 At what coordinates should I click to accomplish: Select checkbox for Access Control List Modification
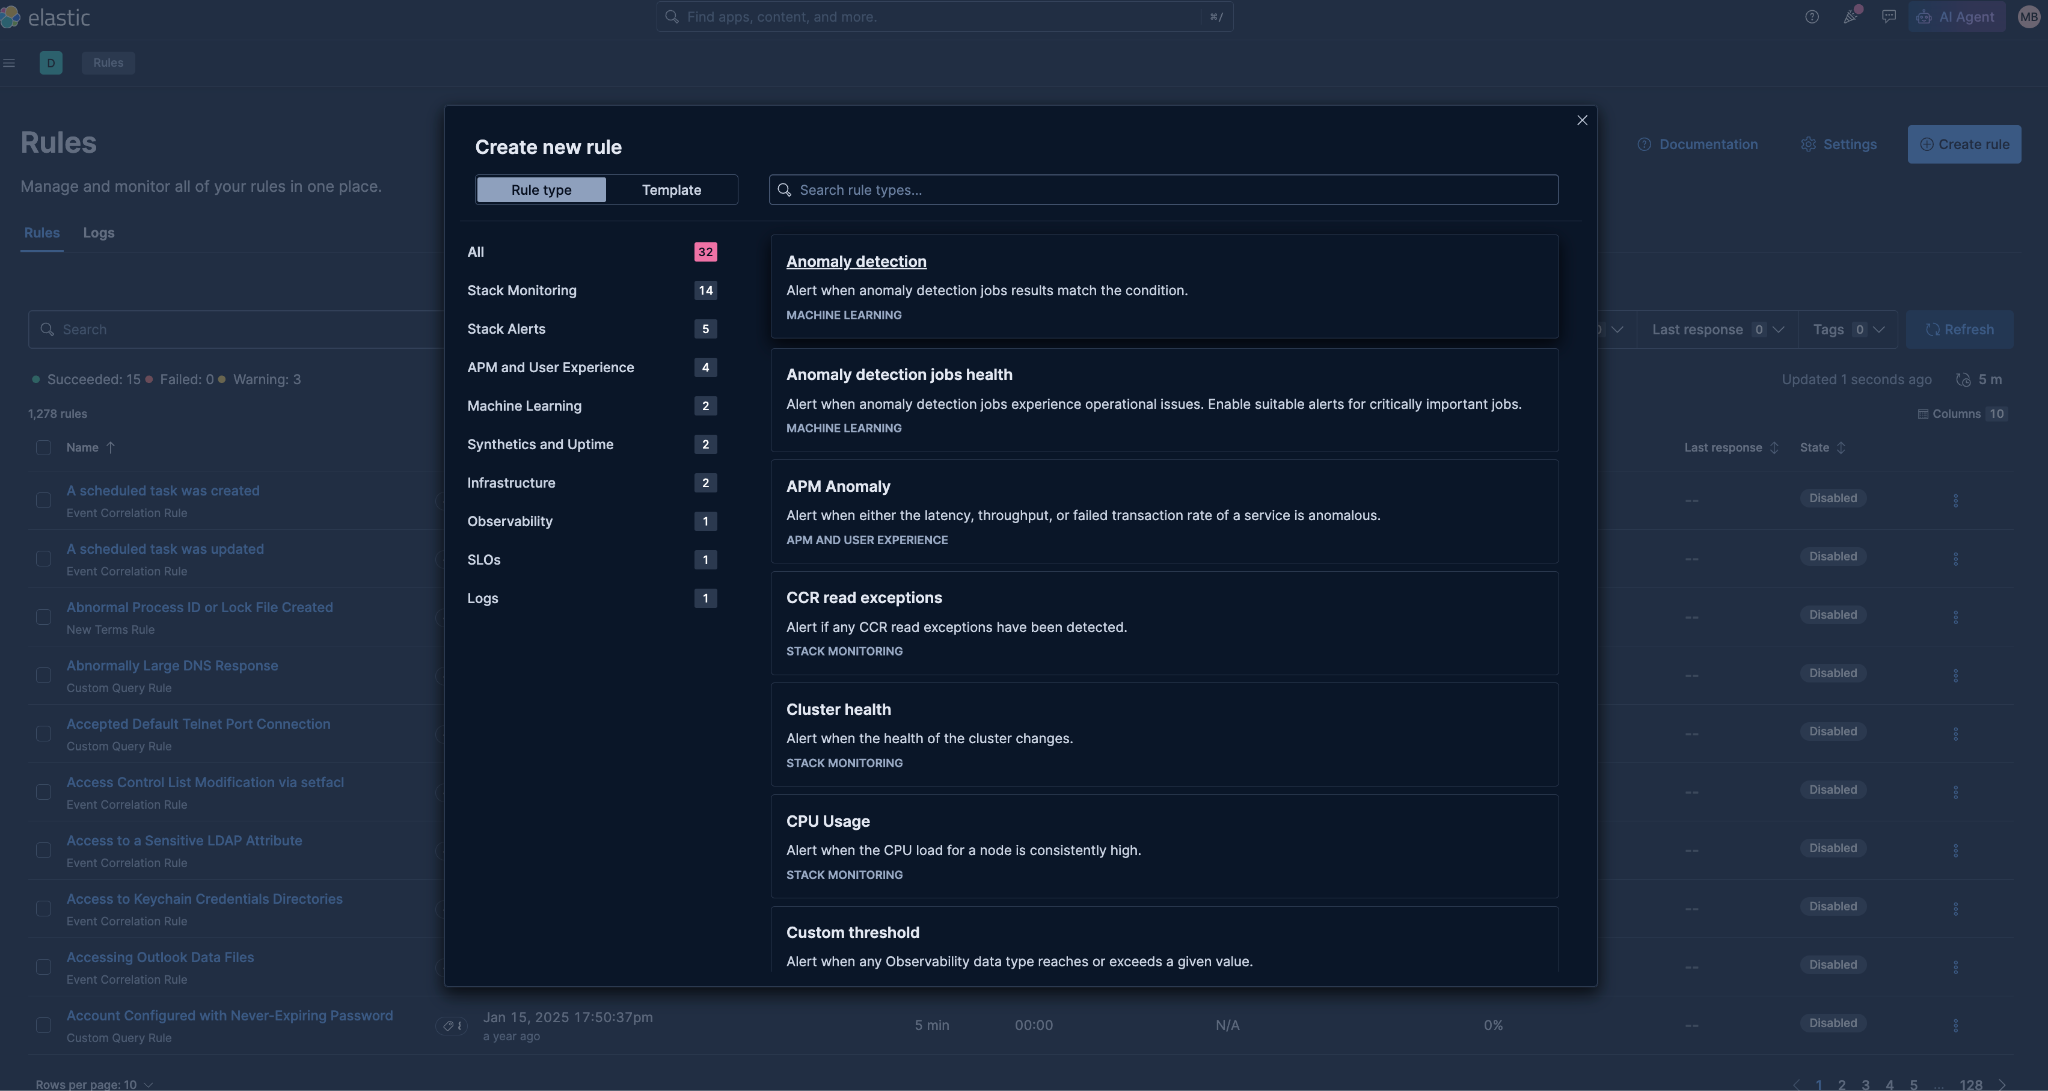43,792
